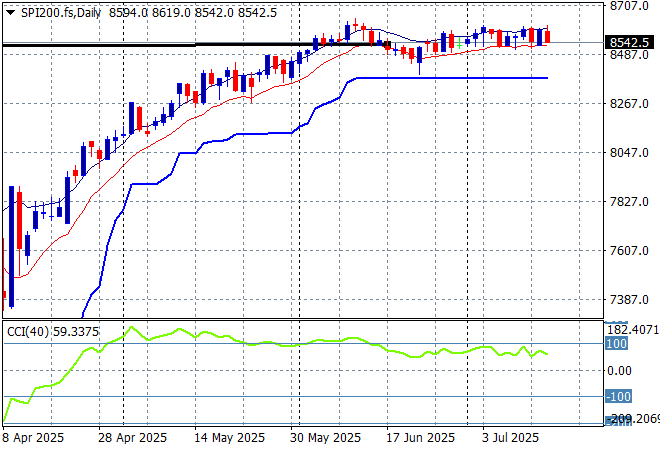Select the CCI(40) 59.3375 indicator label

click(x=53, y=332)
